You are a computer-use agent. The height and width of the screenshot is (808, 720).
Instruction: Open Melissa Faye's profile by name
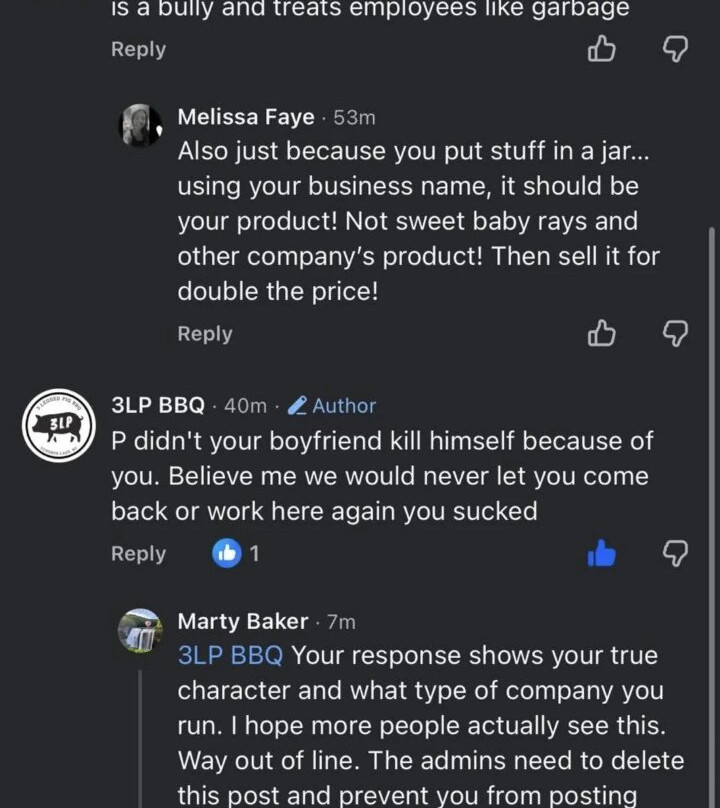246,117
